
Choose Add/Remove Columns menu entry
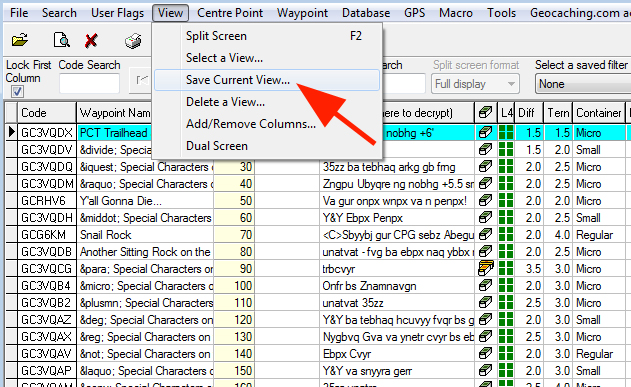click(x=267, y=124)
